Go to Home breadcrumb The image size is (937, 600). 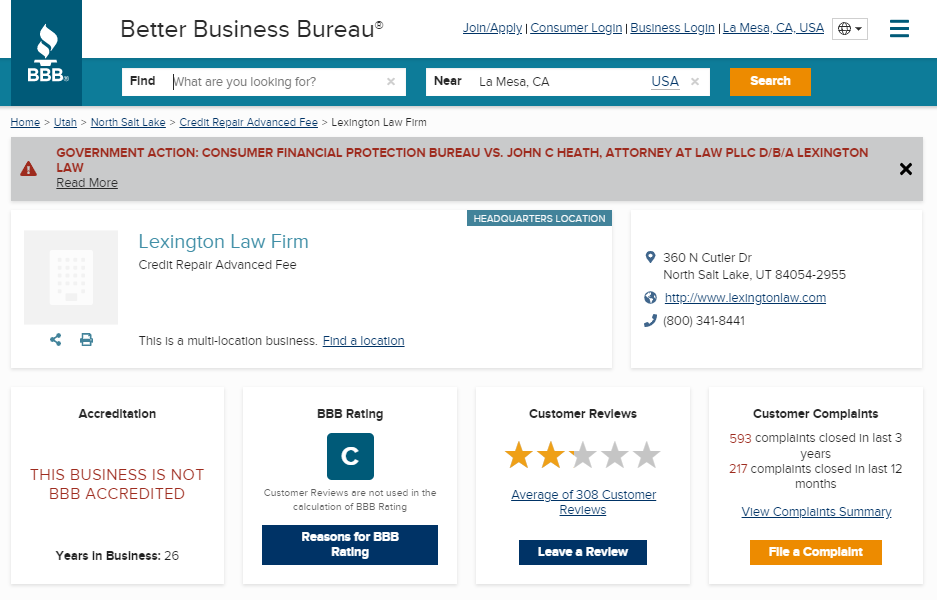pyautogui.click(x=25, y=123)
